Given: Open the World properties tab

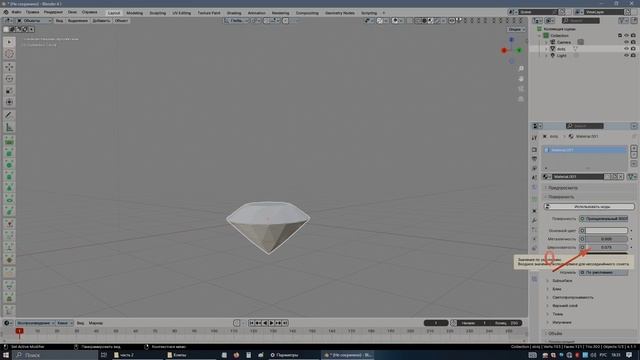Looking at the screenshot, I should [x=534, y=187].
